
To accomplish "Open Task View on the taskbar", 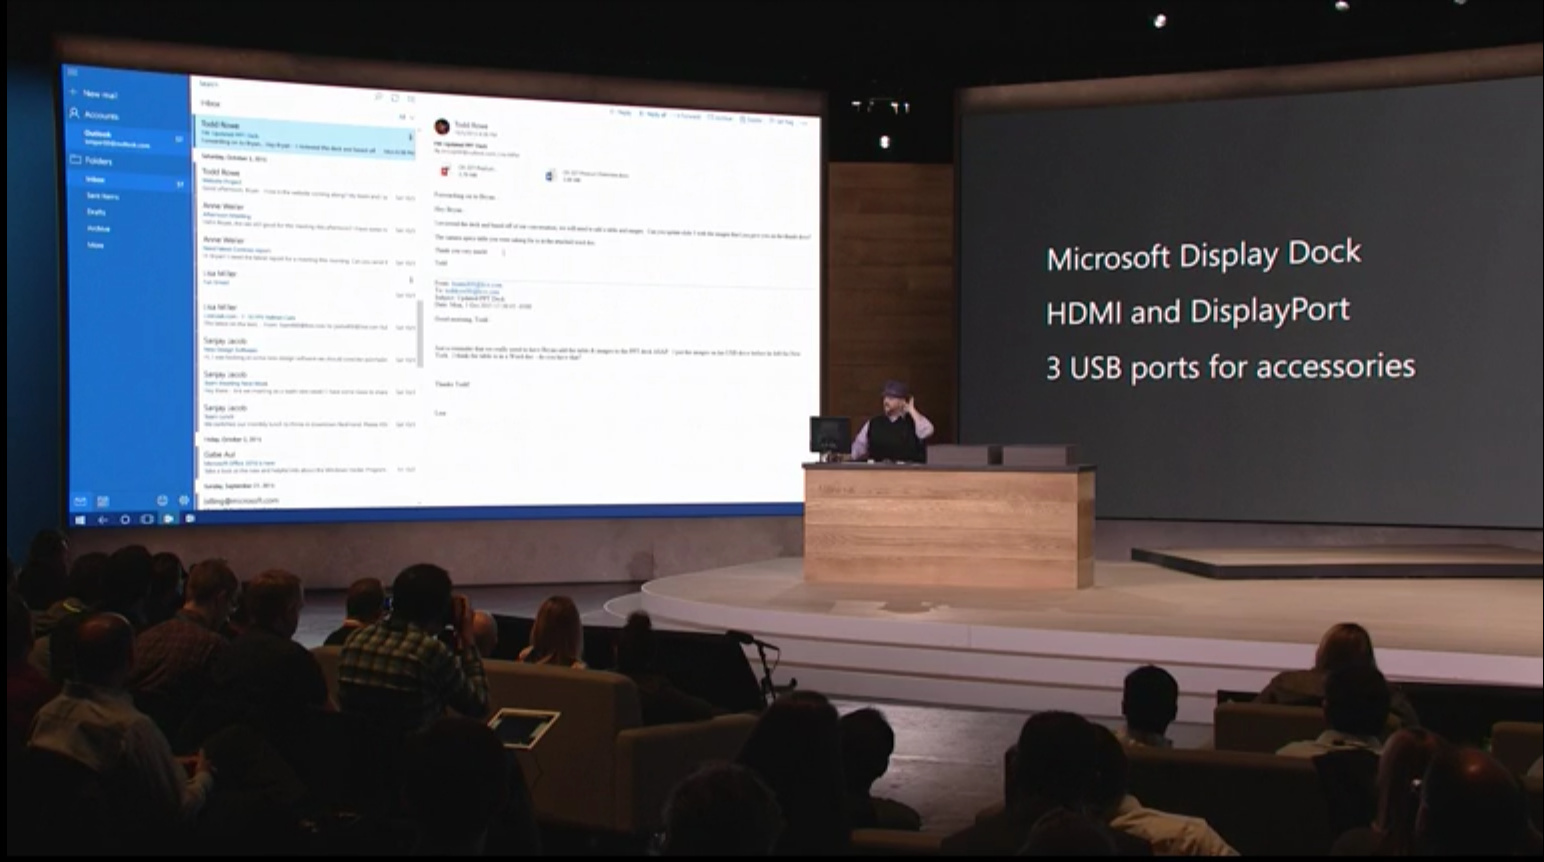I will click(x=147, y=520).
